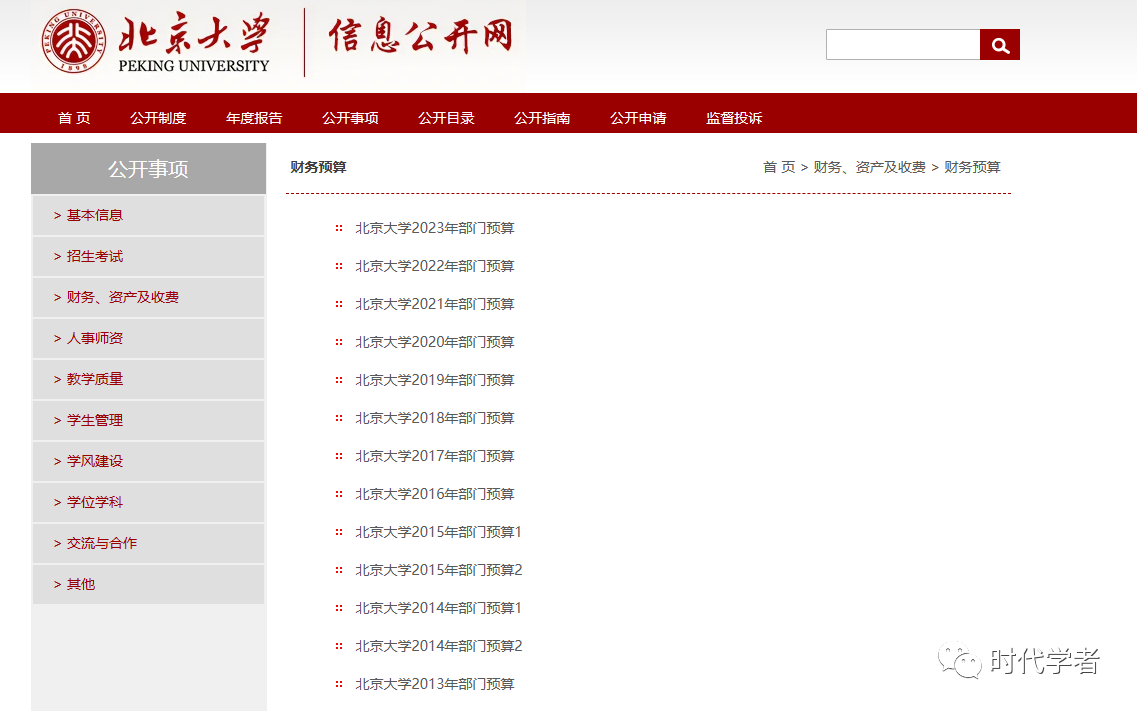Open 北京大学2013年部门预算
The width and height of the screenshot is (1137, 711).
pos(434,684)
